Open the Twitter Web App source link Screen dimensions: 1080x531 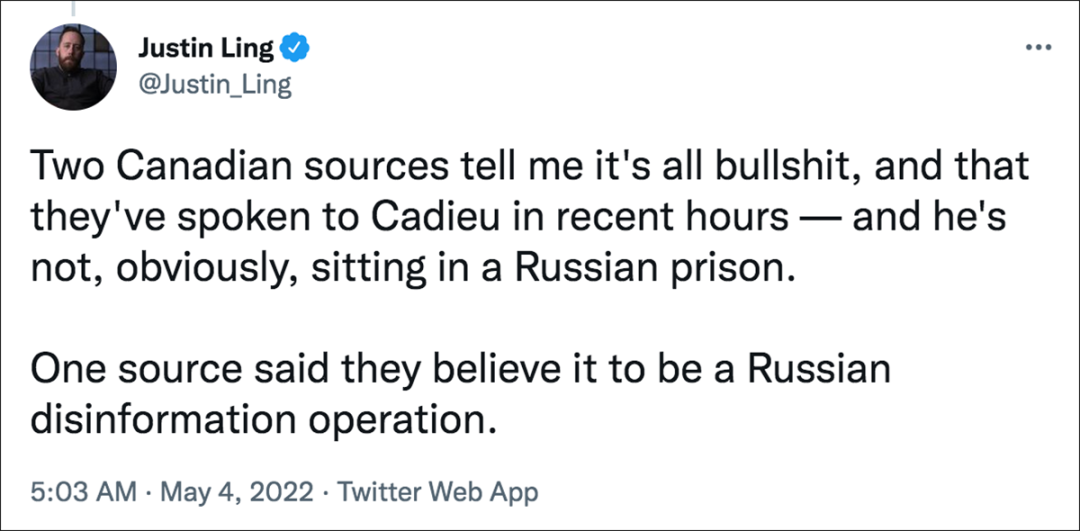click(437, 492)
